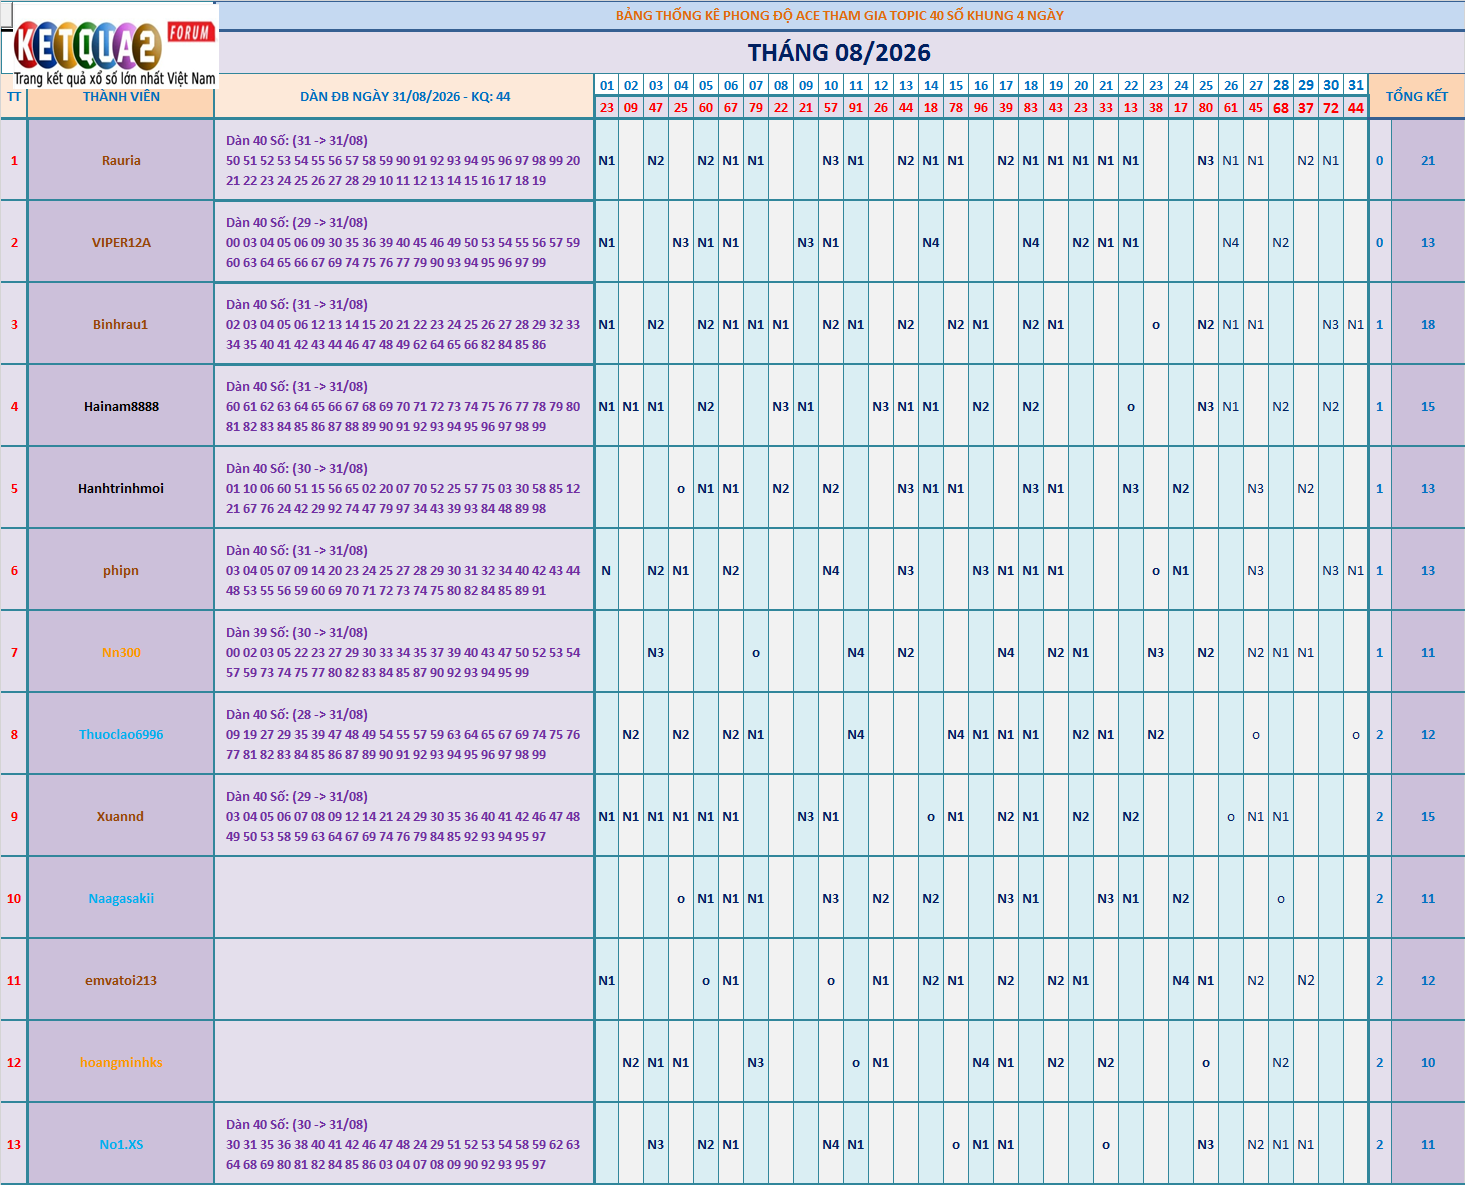The width and height of the screenshot is (1465, 1185).
Task: Select result '91' under day 11
Action: click(x=856, y=108)
